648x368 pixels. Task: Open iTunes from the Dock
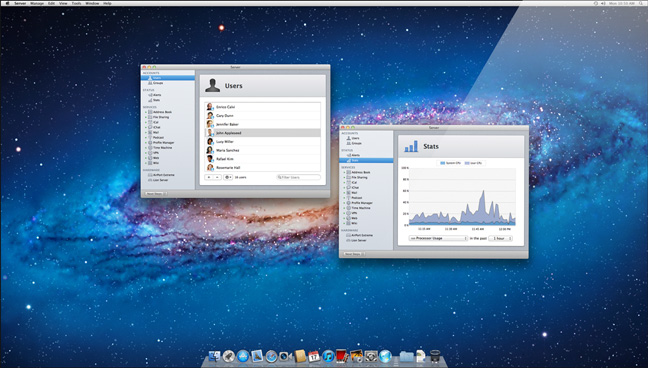pos(328,356)
